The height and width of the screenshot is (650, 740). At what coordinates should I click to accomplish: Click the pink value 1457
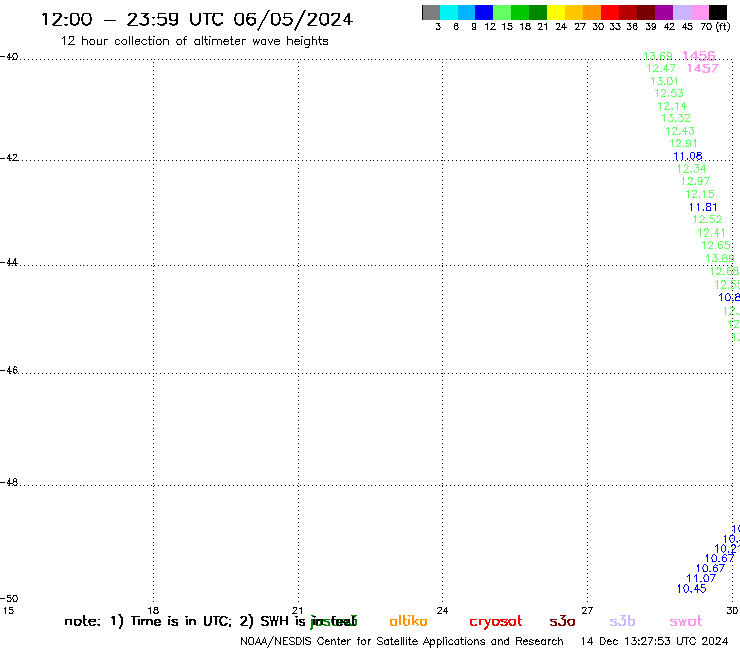[x=703, y=68]
